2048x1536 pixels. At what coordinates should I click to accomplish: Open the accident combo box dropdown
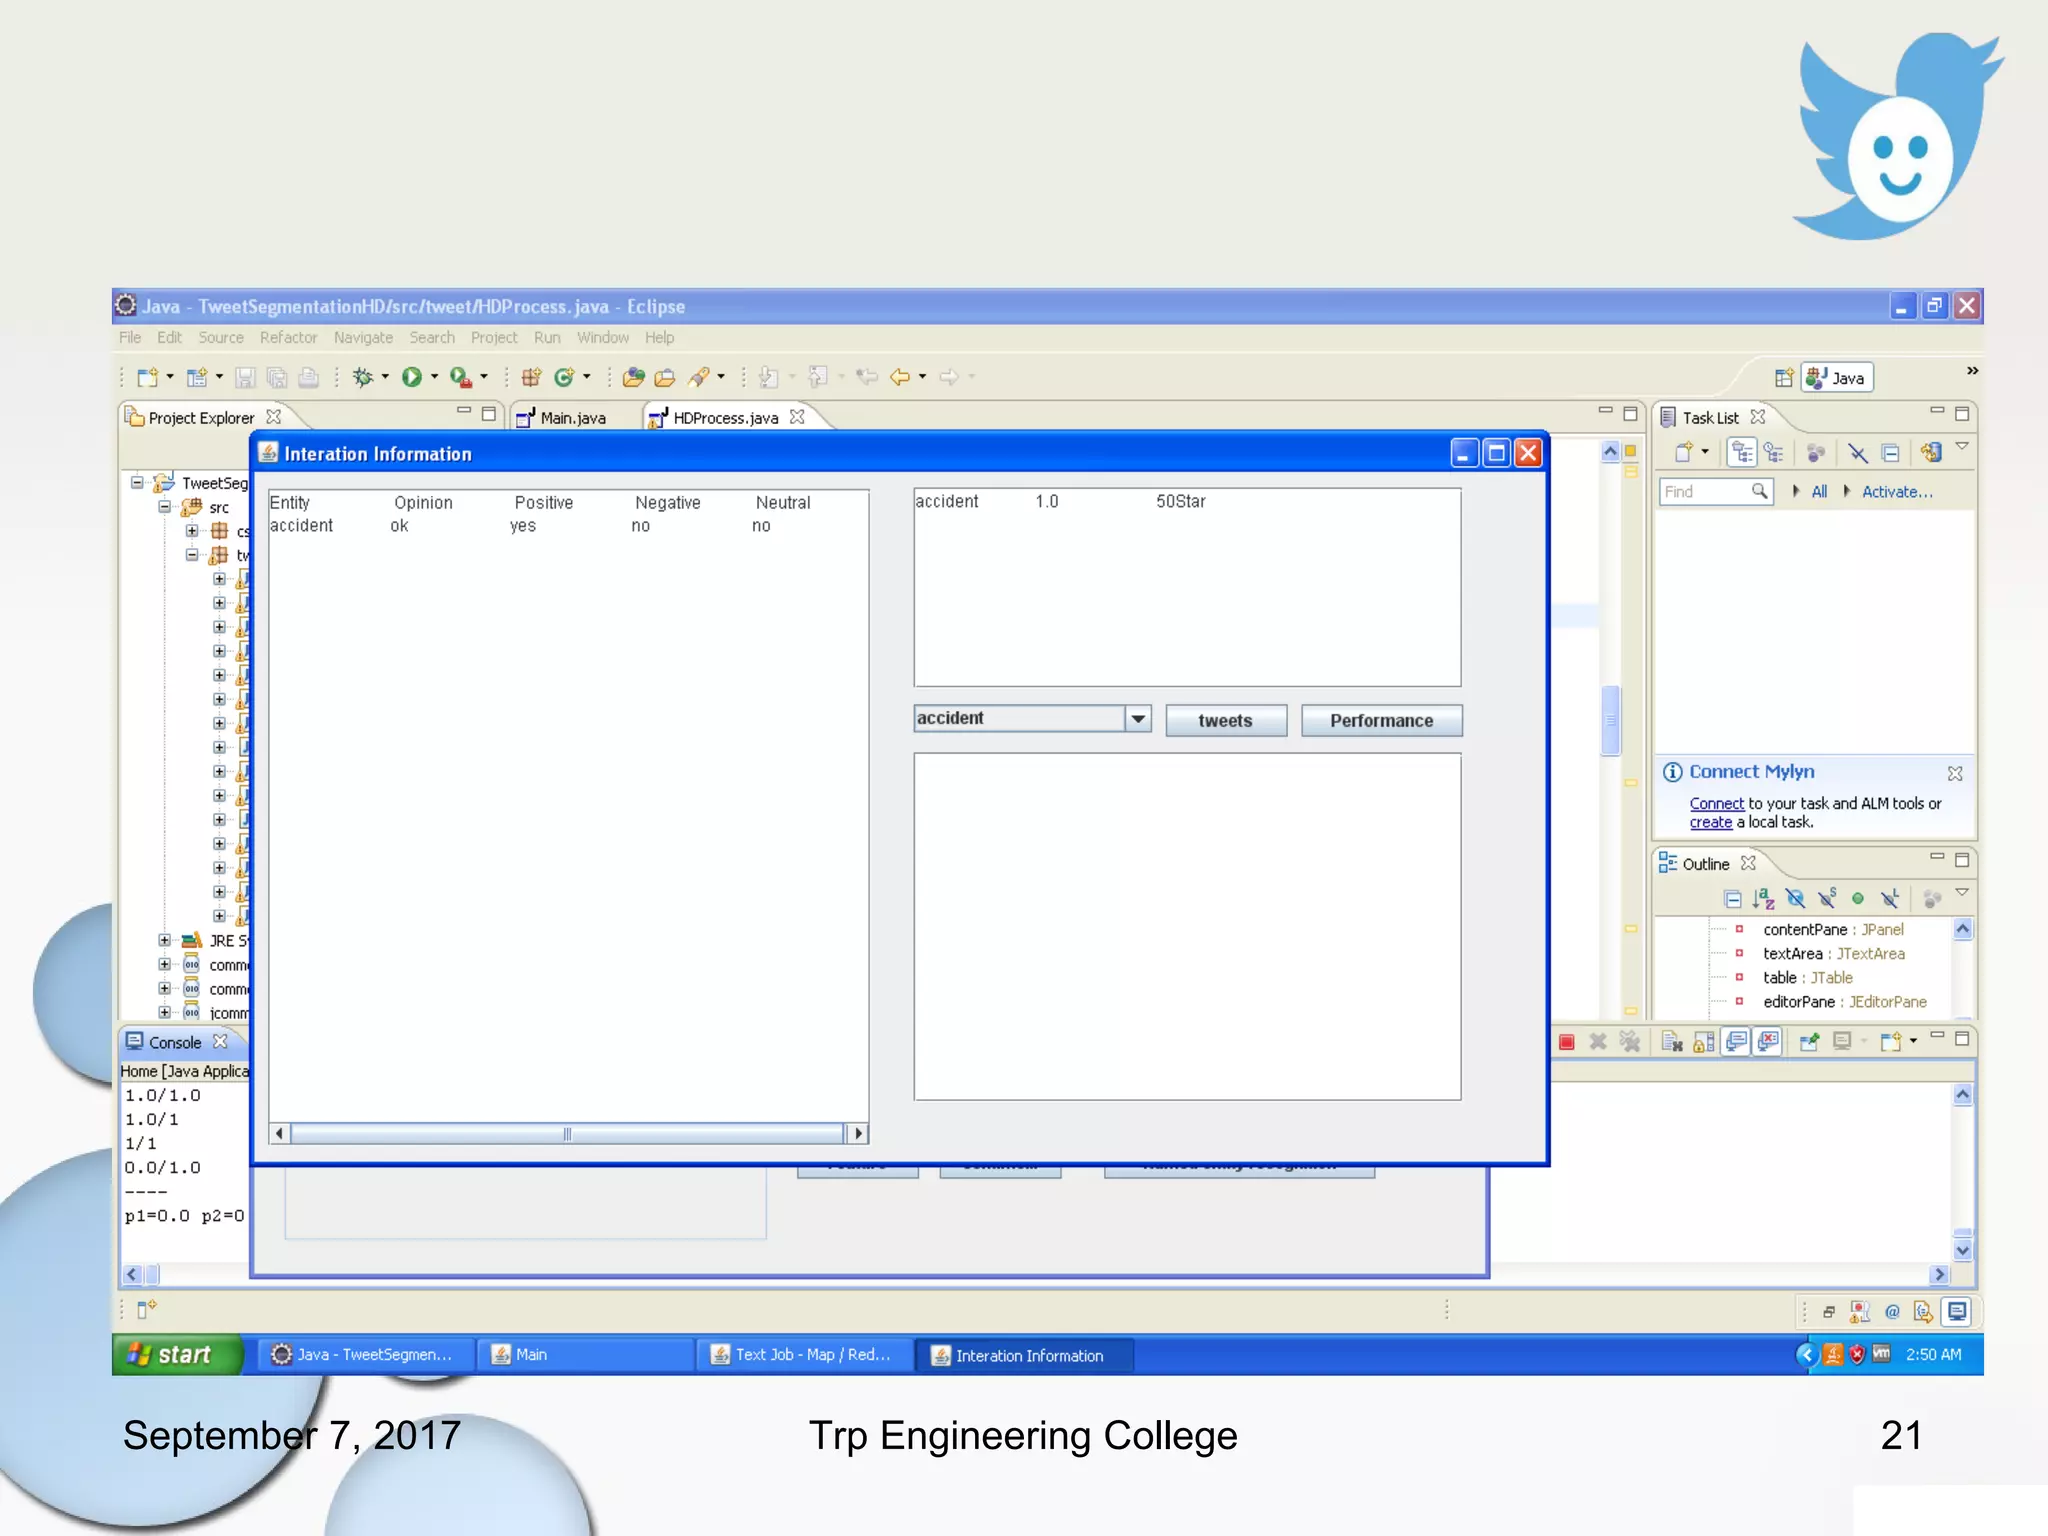tap(1138, 719)
